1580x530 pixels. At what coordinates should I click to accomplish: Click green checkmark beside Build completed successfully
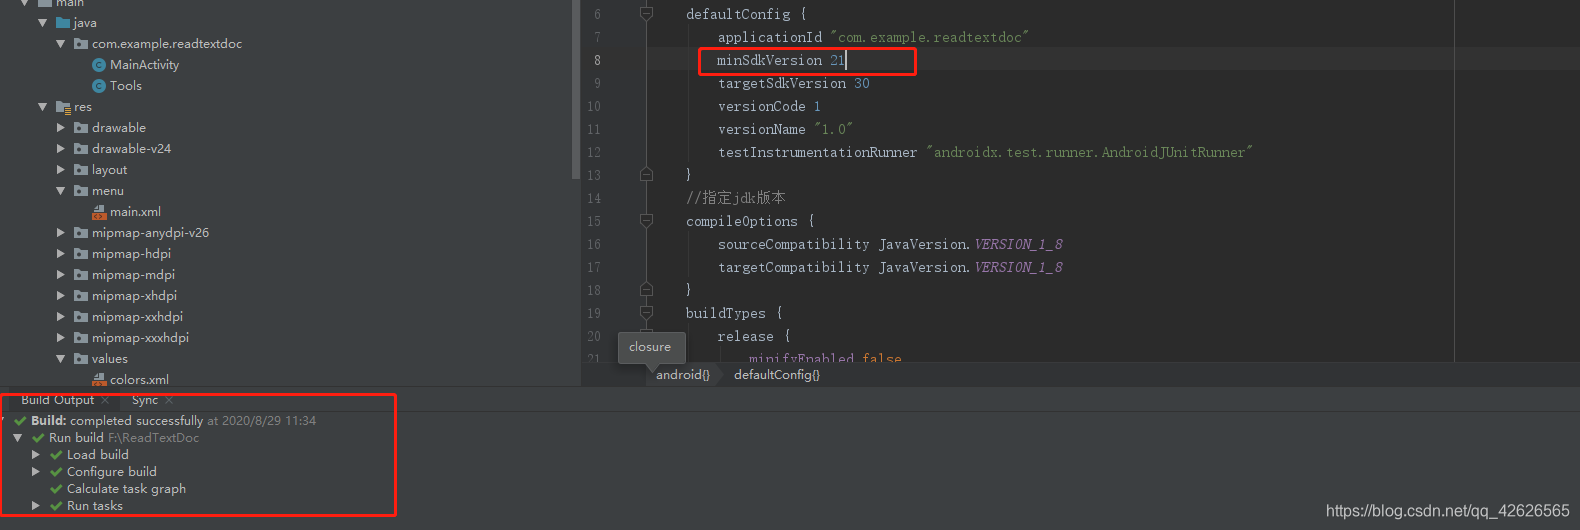point(20,421)
